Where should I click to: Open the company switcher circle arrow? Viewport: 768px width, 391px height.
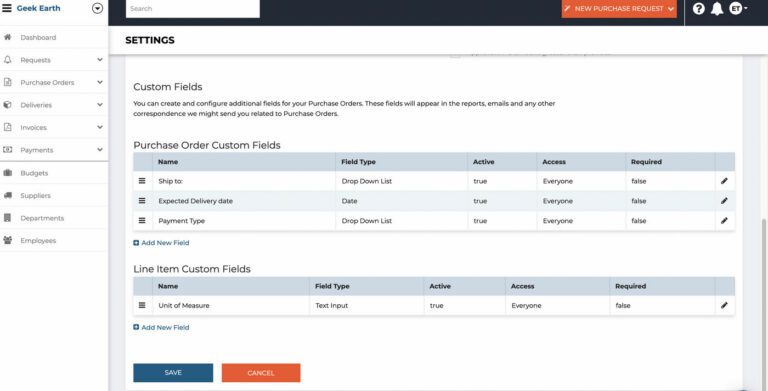click(97, 8)
